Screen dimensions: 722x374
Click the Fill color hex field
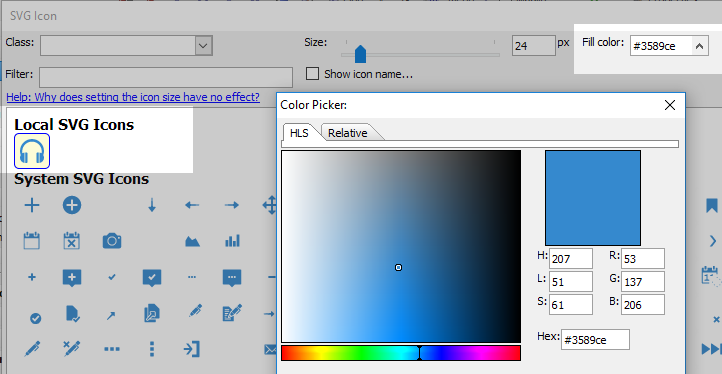(661, 46)
